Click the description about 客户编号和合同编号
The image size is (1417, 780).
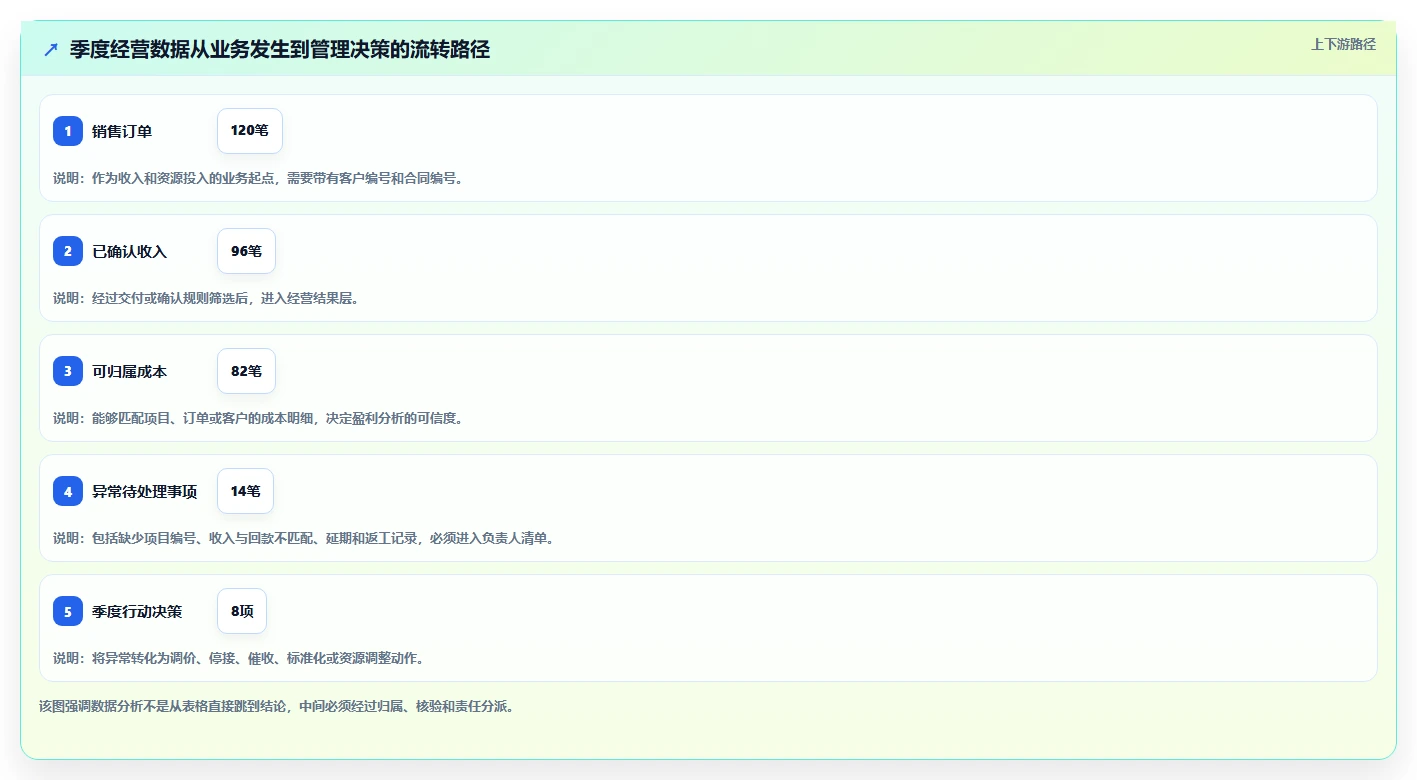[258, 178]
